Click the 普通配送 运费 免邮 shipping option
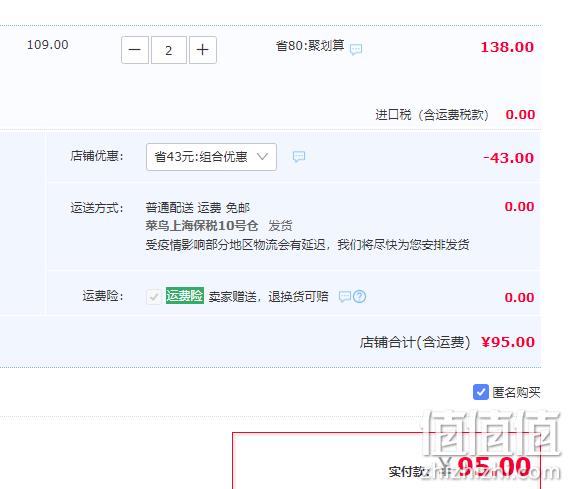 tap(197, 208)
